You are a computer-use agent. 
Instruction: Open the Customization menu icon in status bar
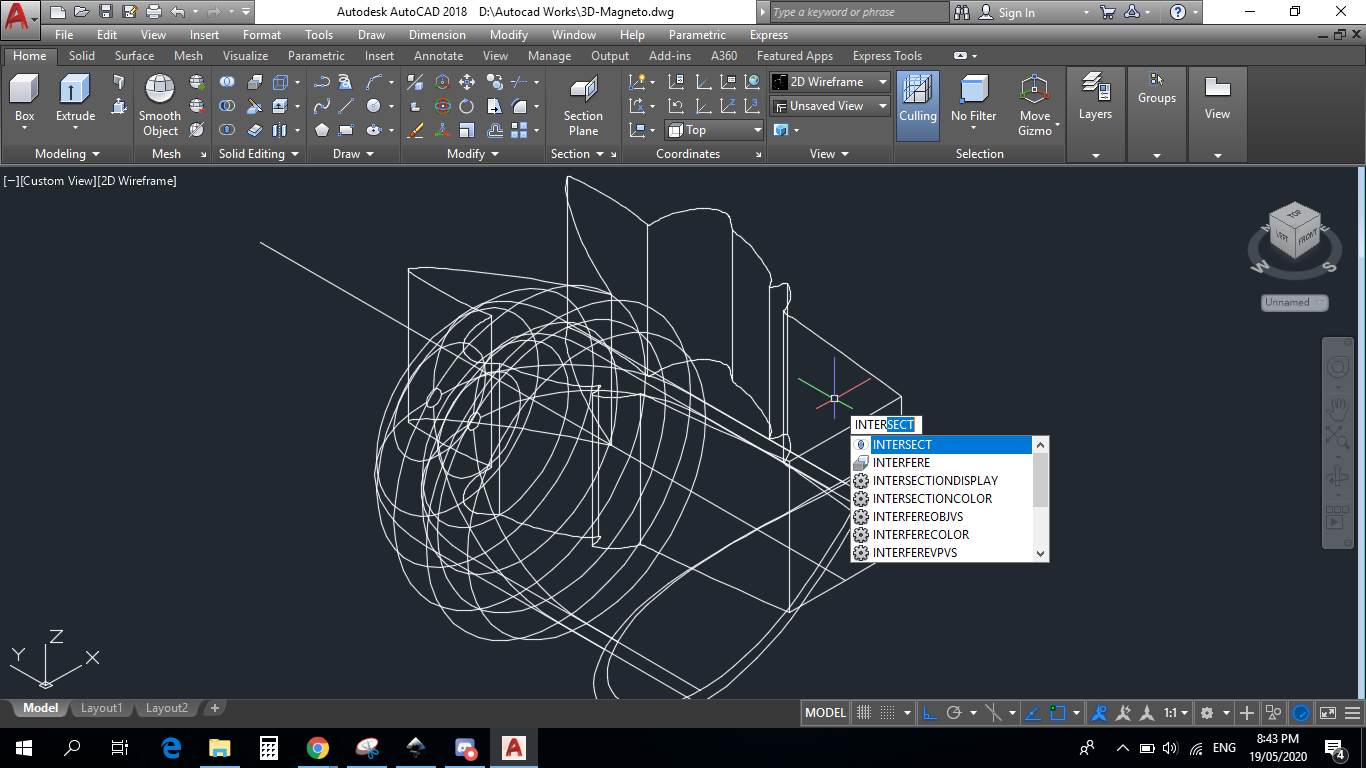click(1353, 713)
